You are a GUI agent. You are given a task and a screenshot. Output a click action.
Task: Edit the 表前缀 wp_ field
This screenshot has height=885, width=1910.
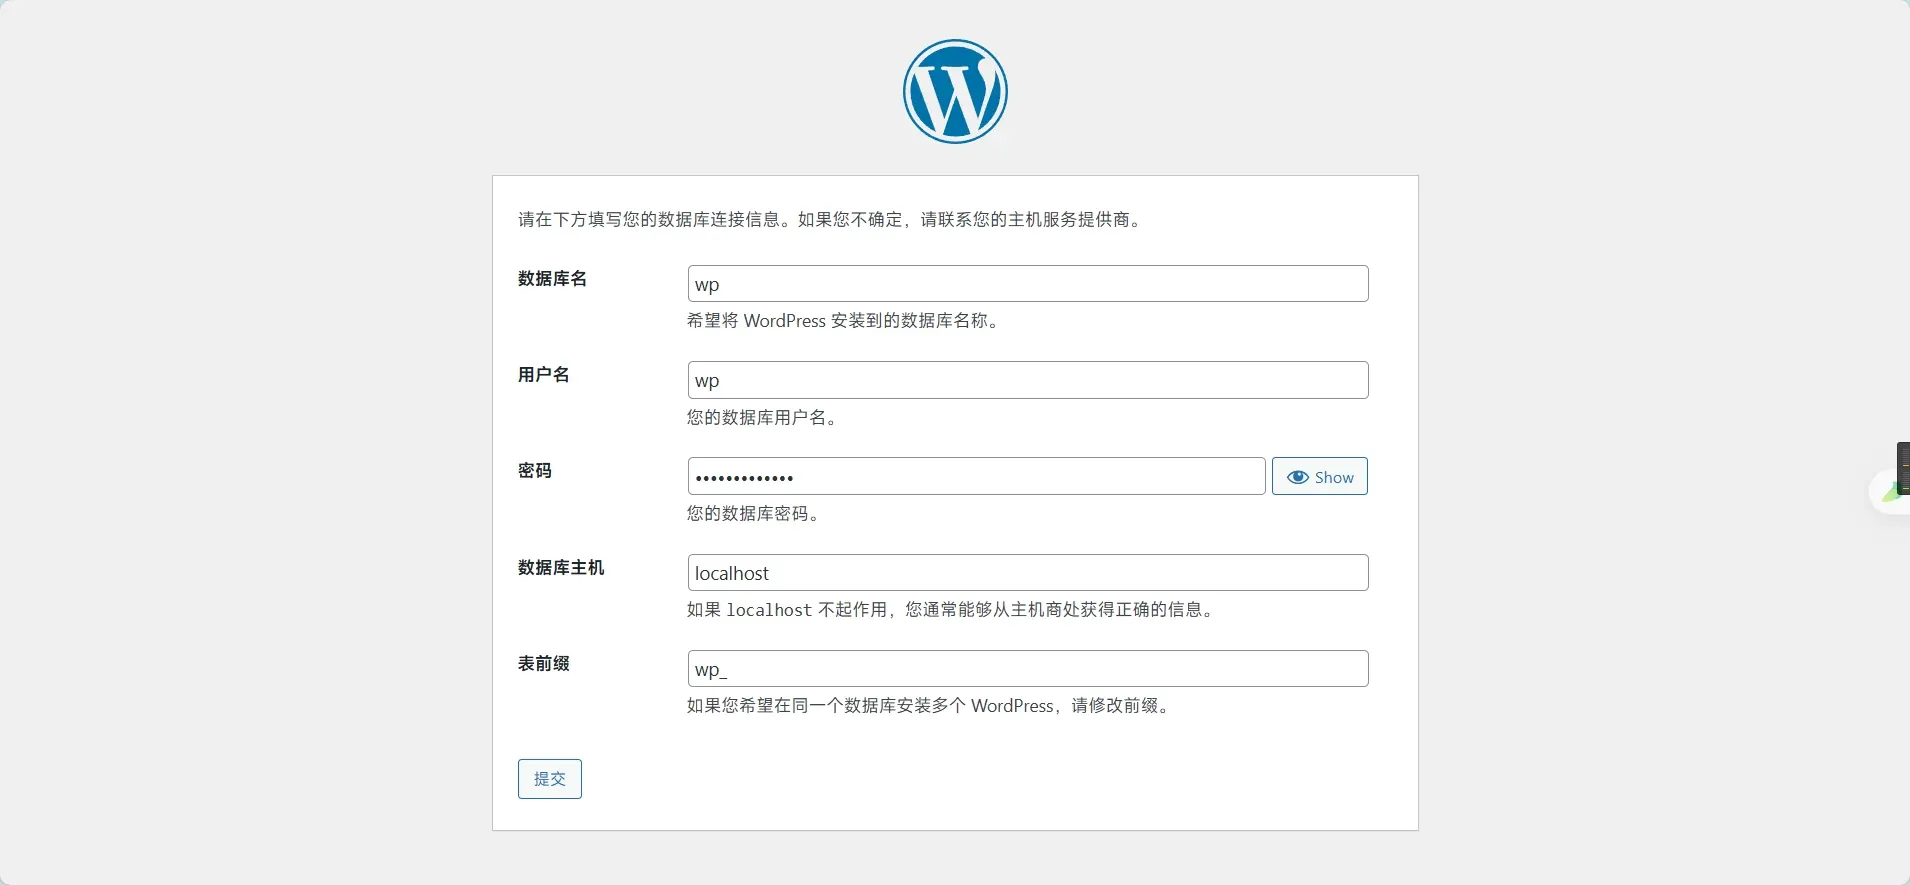coord(1028,669)
